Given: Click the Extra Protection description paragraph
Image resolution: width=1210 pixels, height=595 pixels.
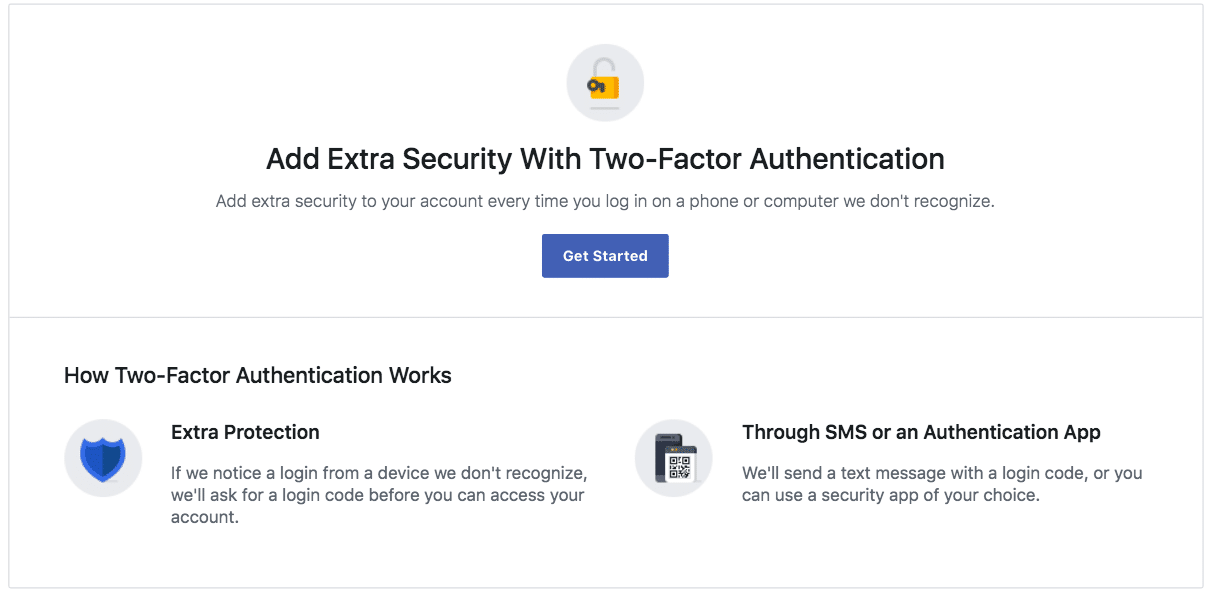Looking at the screenshot, I should [x=378, y=495].
